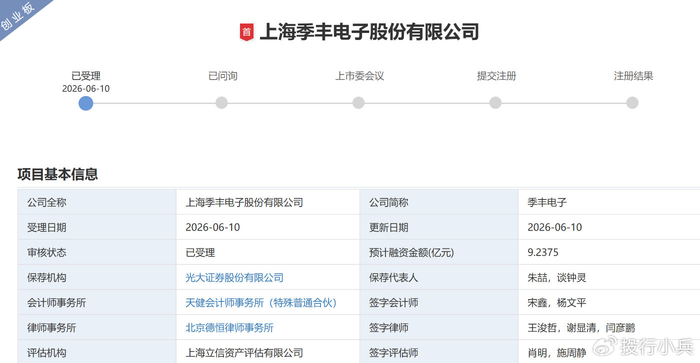Click the 更新日期 label cell
700x363 pixels.
[x=439, y=227]
